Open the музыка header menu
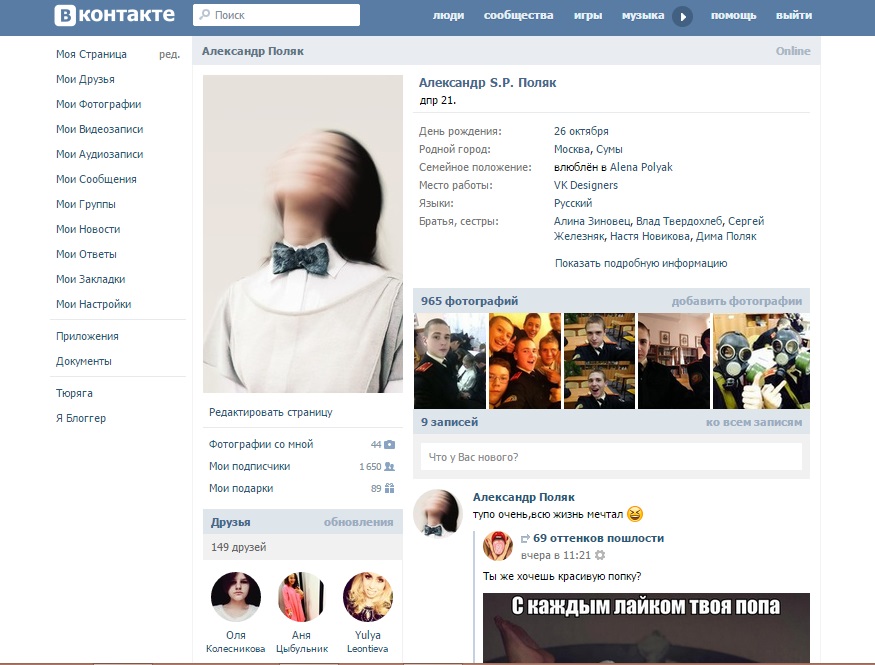This screenshot has height=665, width=875. [x=643, y=16]
